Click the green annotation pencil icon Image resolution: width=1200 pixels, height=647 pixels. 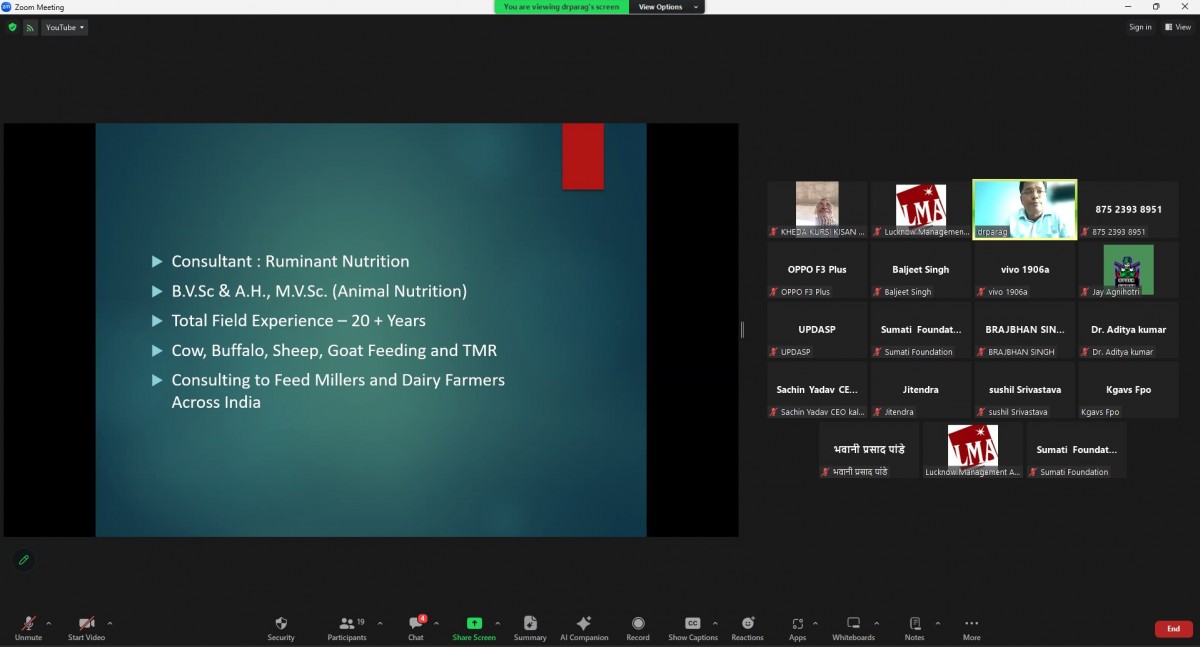pyautogui.click(x=23, y=560)
